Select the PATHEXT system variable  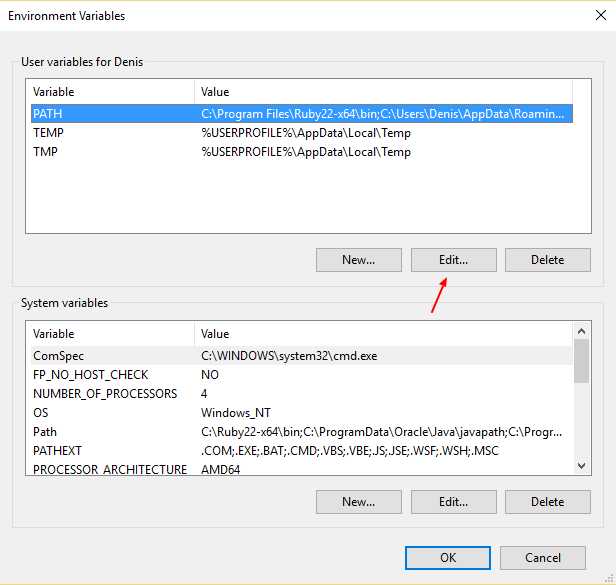(x=57, y=451)
